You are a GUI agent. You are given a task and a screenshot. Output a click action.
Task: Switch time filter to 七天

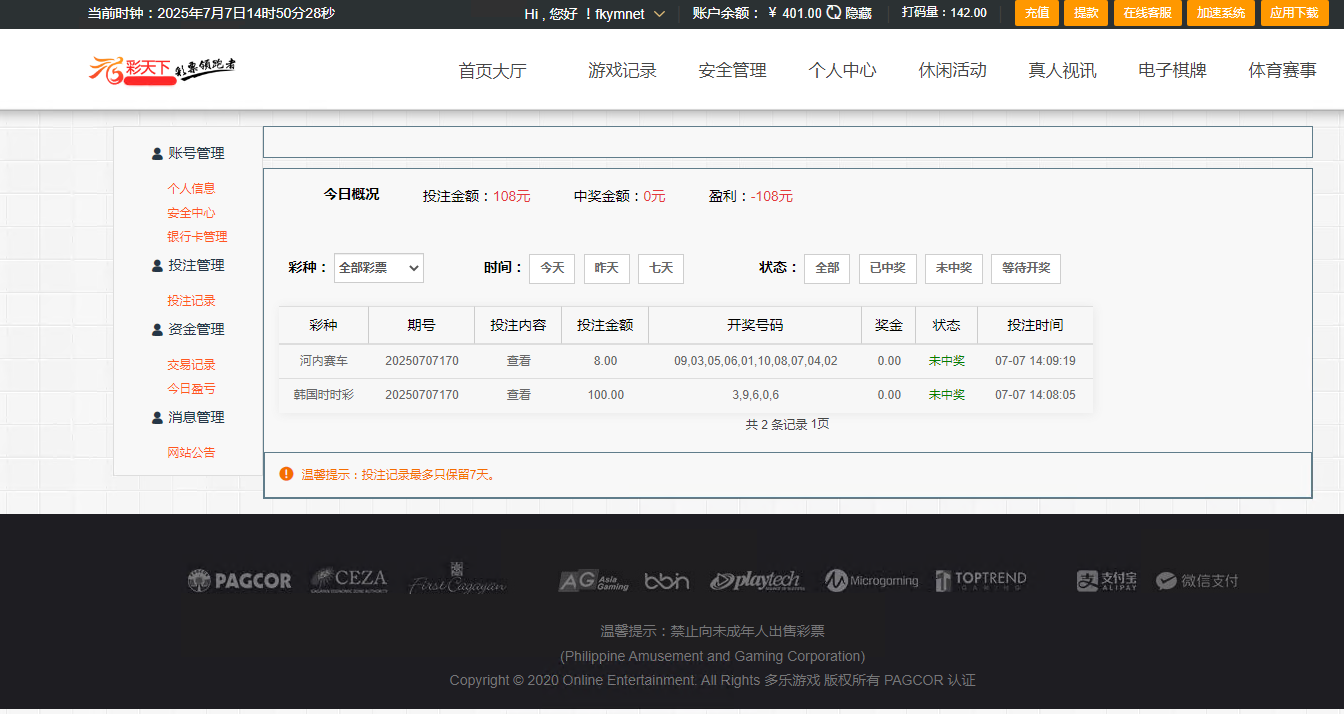click(x=661, y=268)
